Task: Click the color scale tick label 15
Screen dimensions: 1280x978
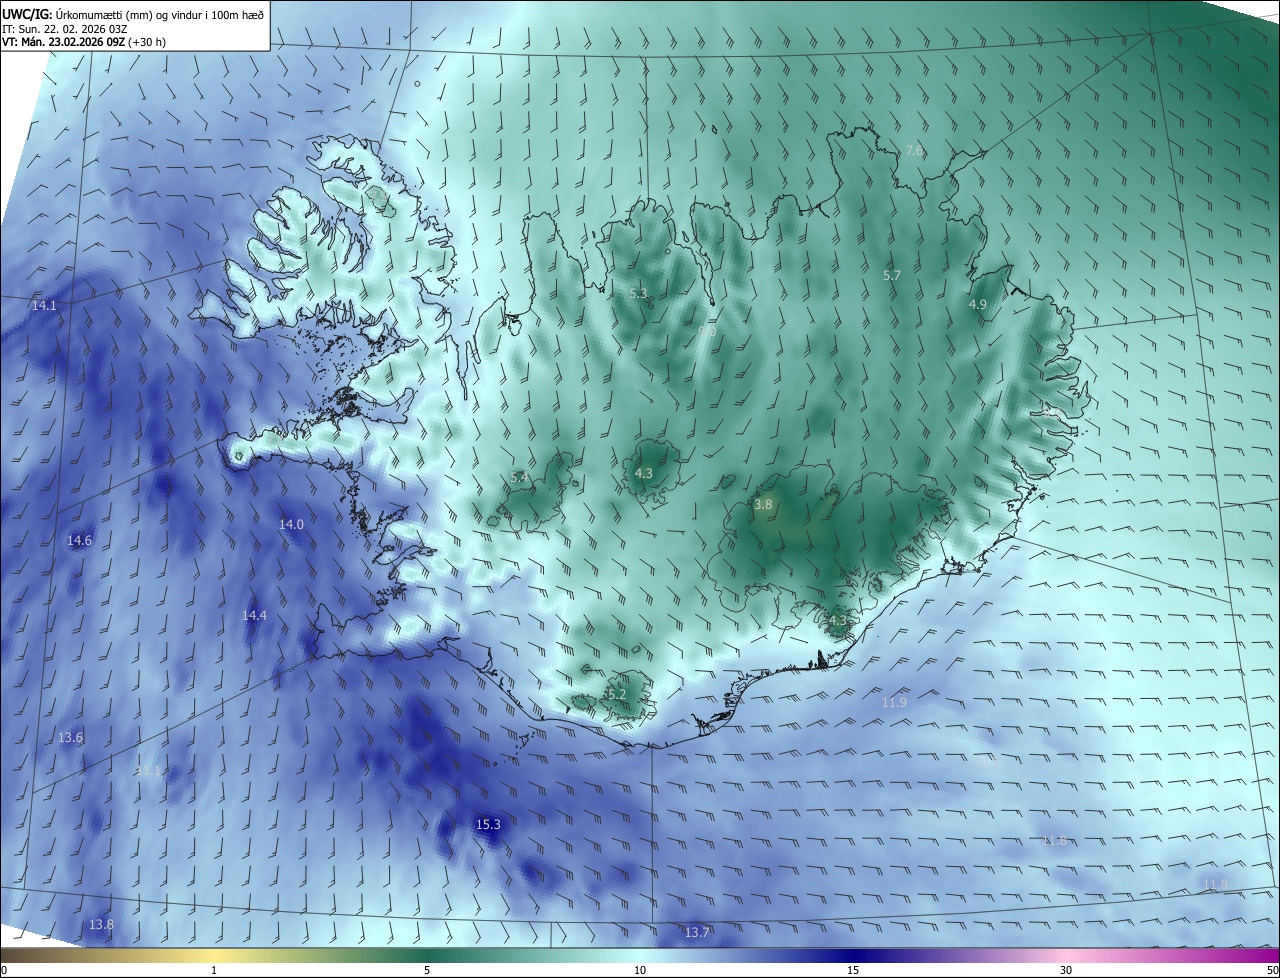Action: point(853,970)
